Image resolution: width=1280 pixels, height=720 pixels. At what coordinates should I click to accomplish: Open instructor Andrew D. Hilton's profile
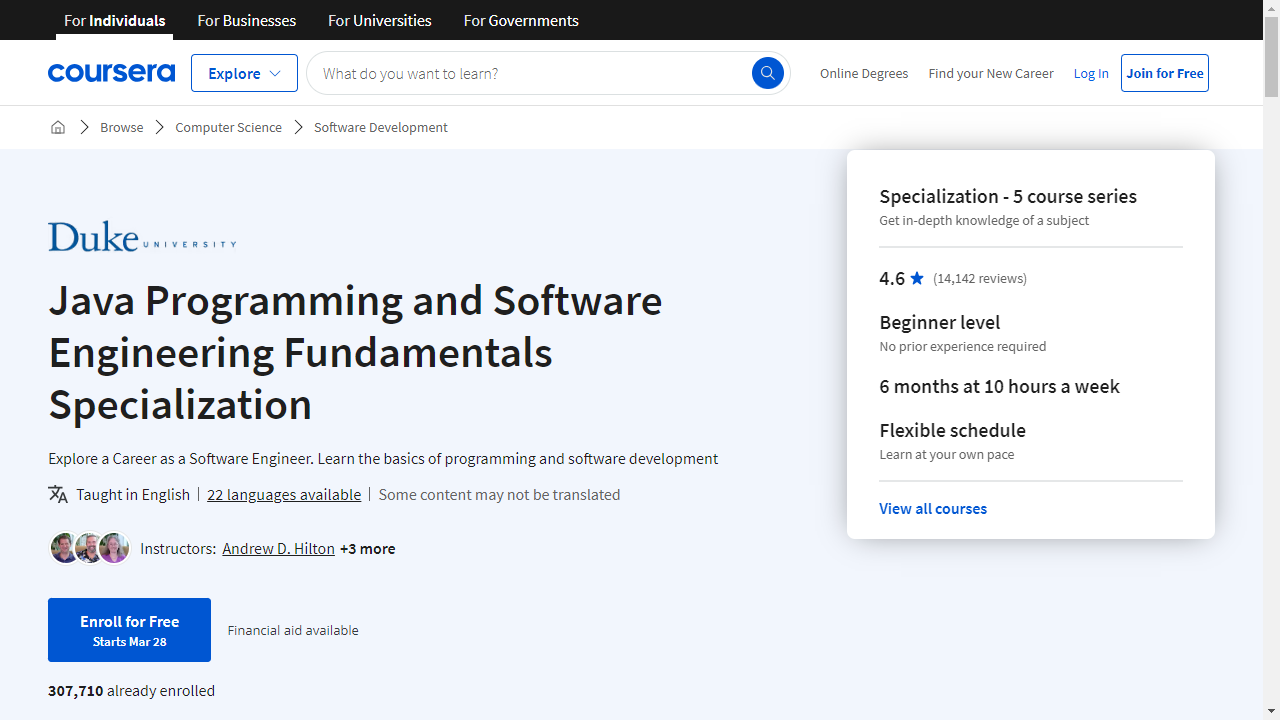click(279, 548)
